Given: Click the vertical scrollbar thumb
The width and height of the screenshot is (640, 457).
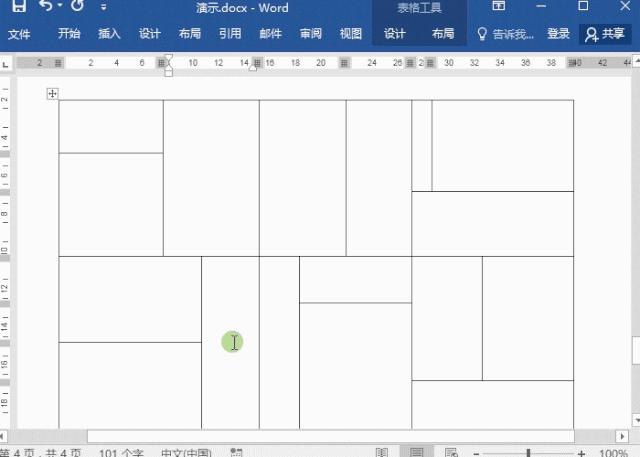Looking at the screenshot, I should [636, 350].
